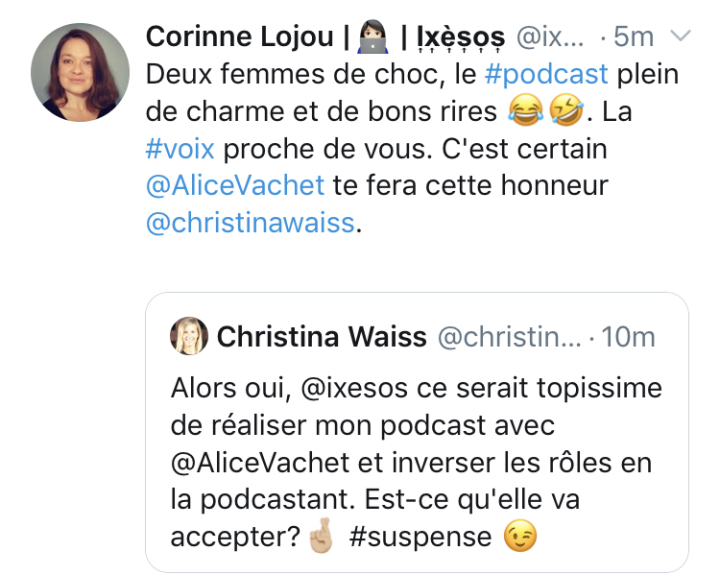Expand the tweet options chevron

point(681,35)
